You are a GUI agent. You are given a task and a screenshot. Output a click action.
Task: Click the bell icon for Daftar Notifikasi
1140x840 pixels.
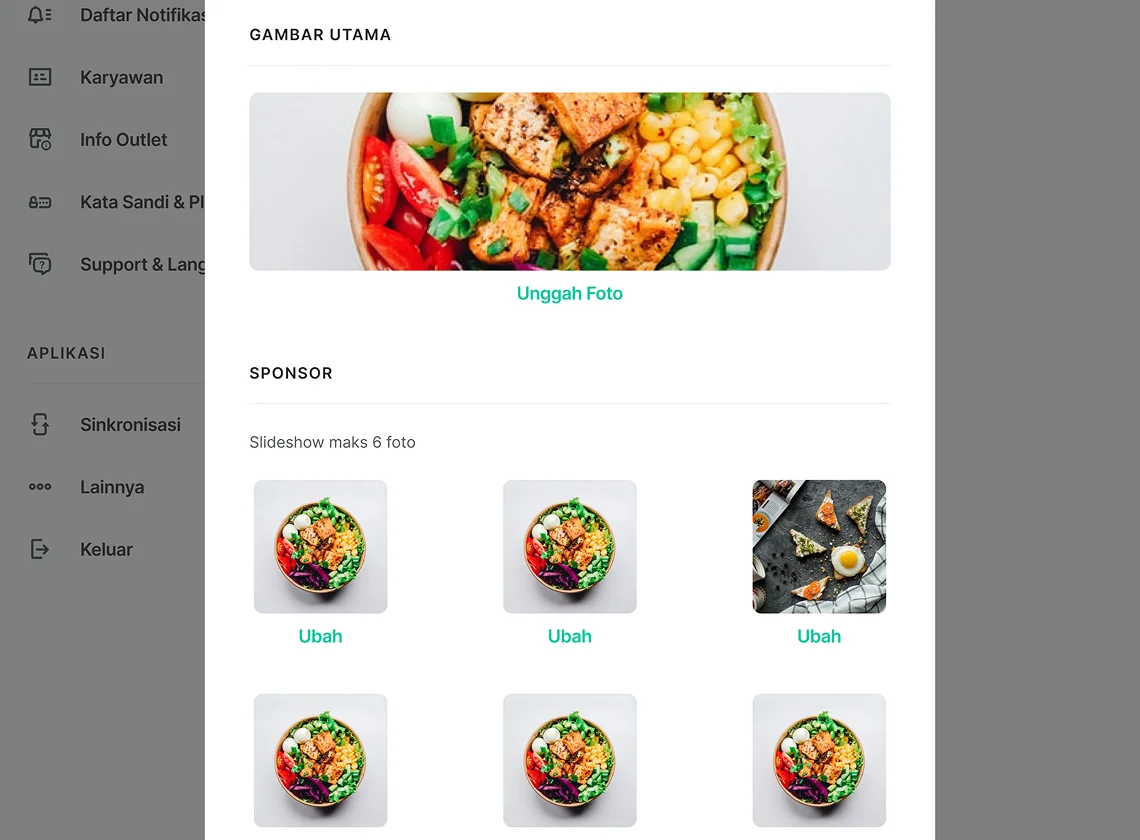39,15
